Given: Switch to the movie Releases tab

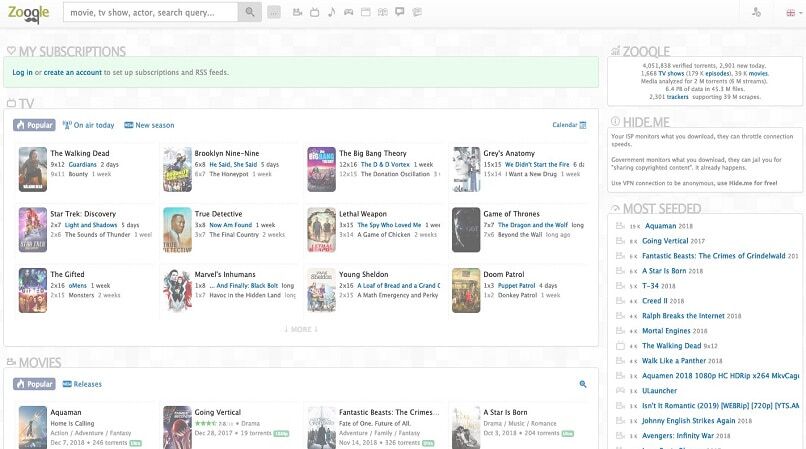Looking at the screenshot, I should tap(82, 384).
